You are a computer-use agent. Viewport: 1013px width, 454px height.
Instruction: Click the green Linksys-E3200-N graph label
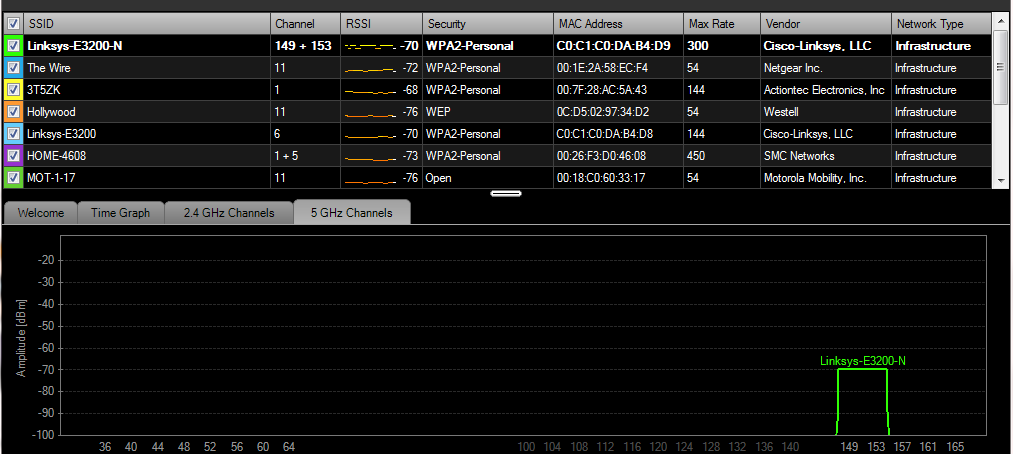862,361
